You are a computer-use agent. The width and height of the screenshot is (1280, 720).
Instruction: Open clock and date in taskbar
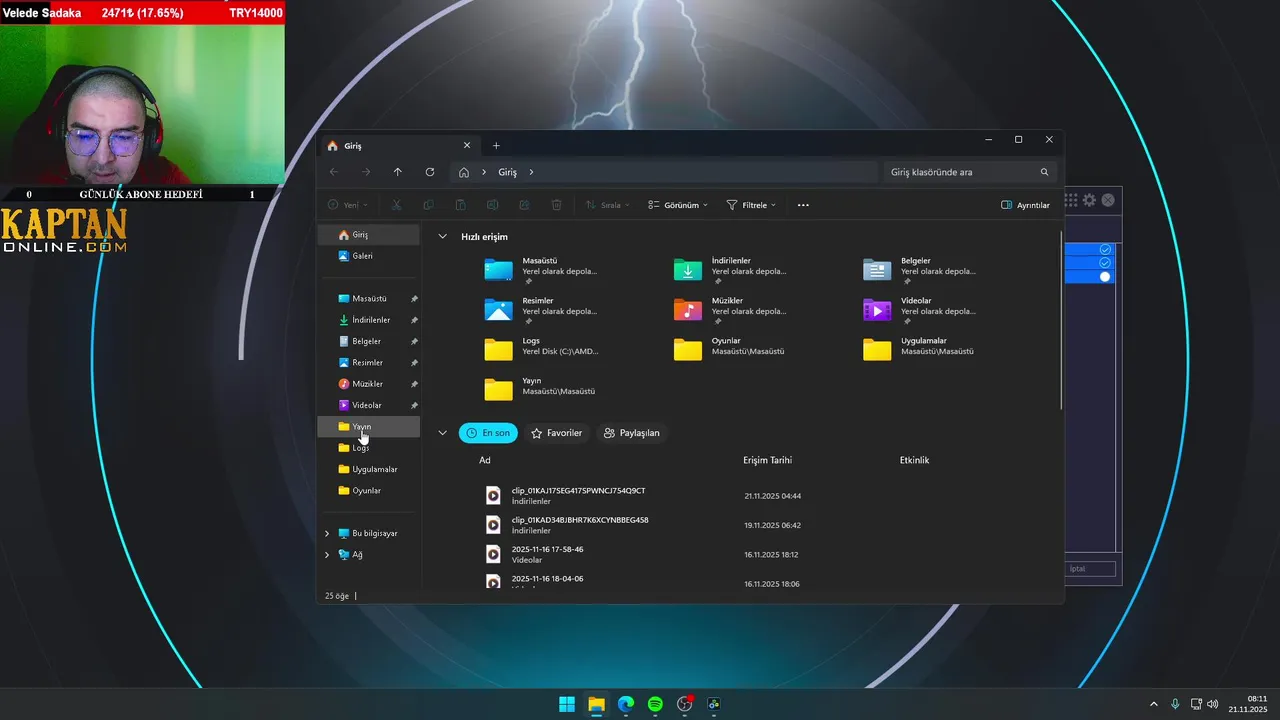pos(1248,704)
